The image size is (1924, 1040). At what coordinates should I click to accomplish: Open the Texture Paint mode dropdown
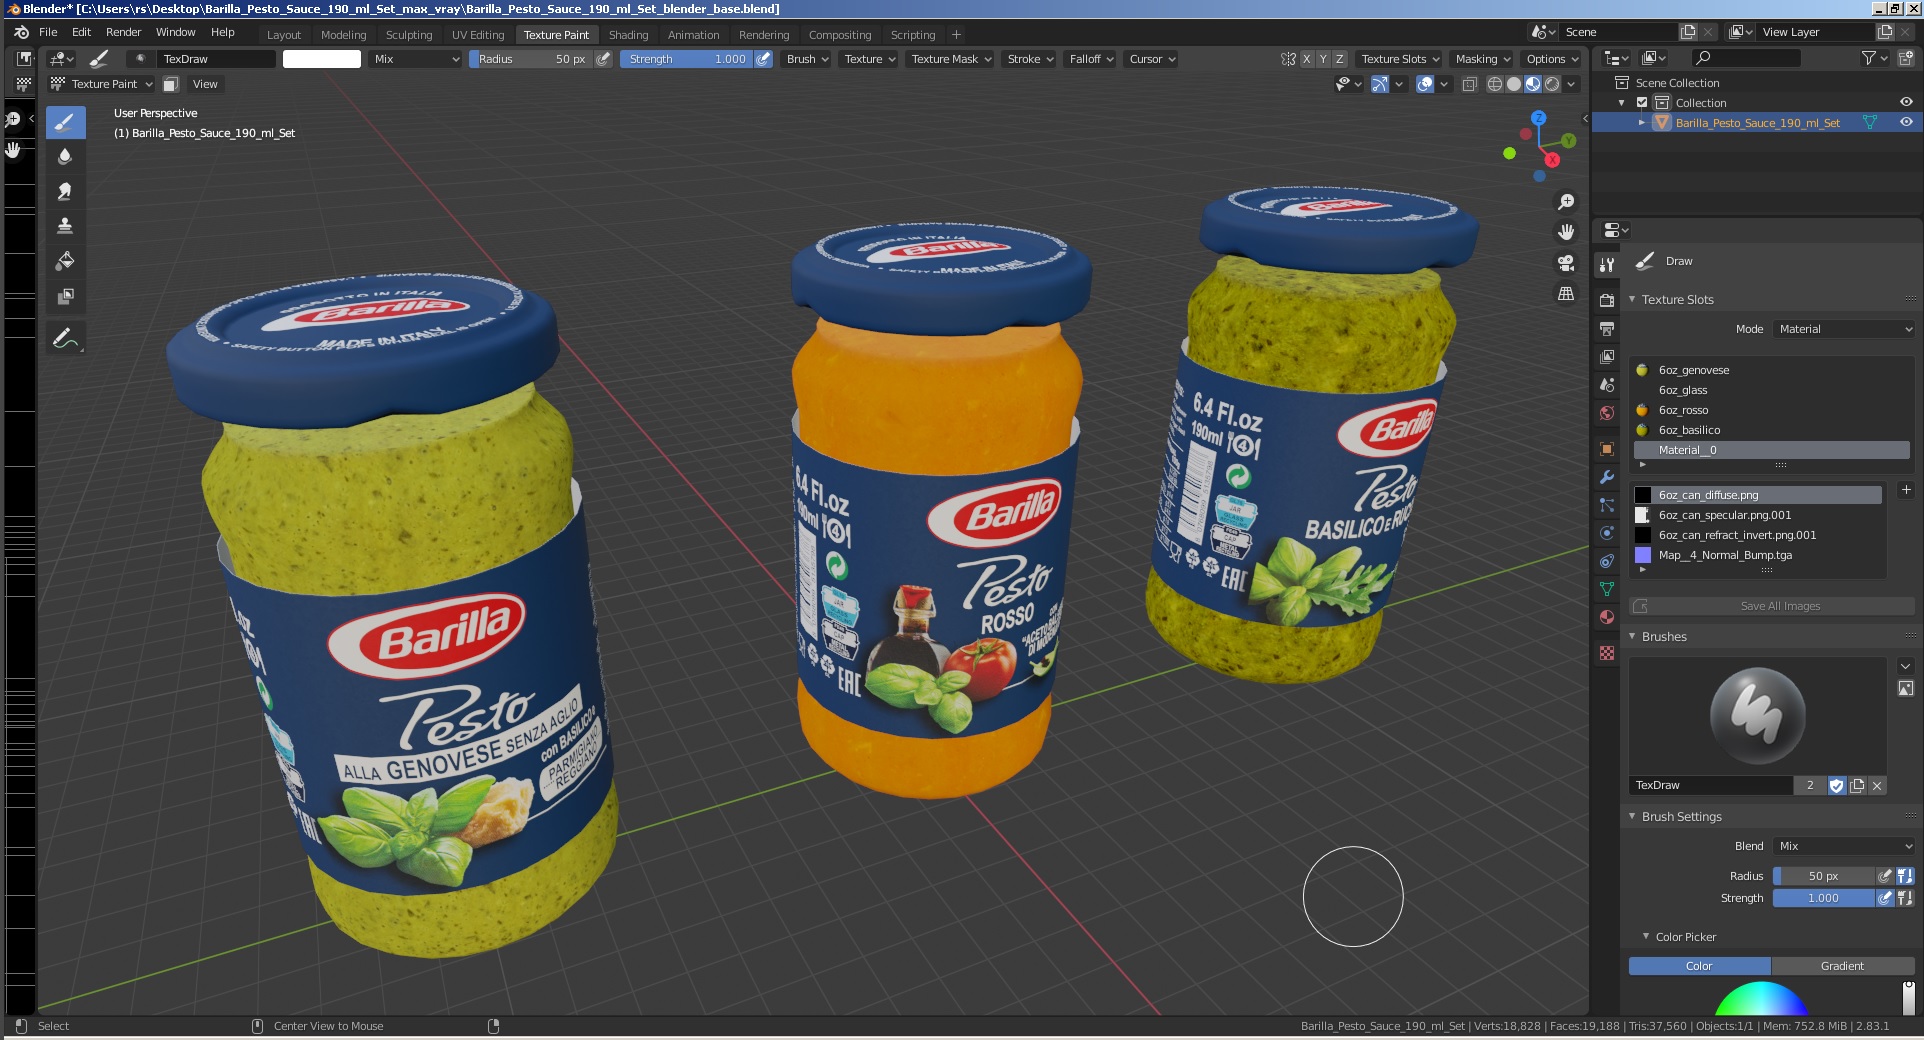coord(101,84)
